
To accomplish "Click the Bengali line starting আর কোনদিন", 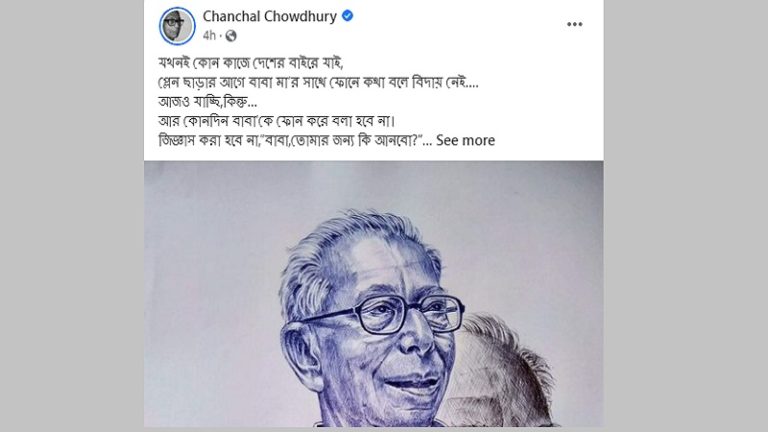I will click(276, 120).
